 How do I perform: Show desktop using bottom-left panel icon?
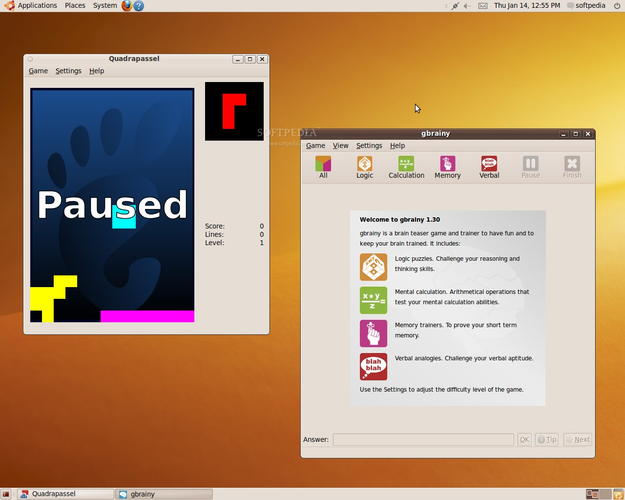[x=6, y=494]
